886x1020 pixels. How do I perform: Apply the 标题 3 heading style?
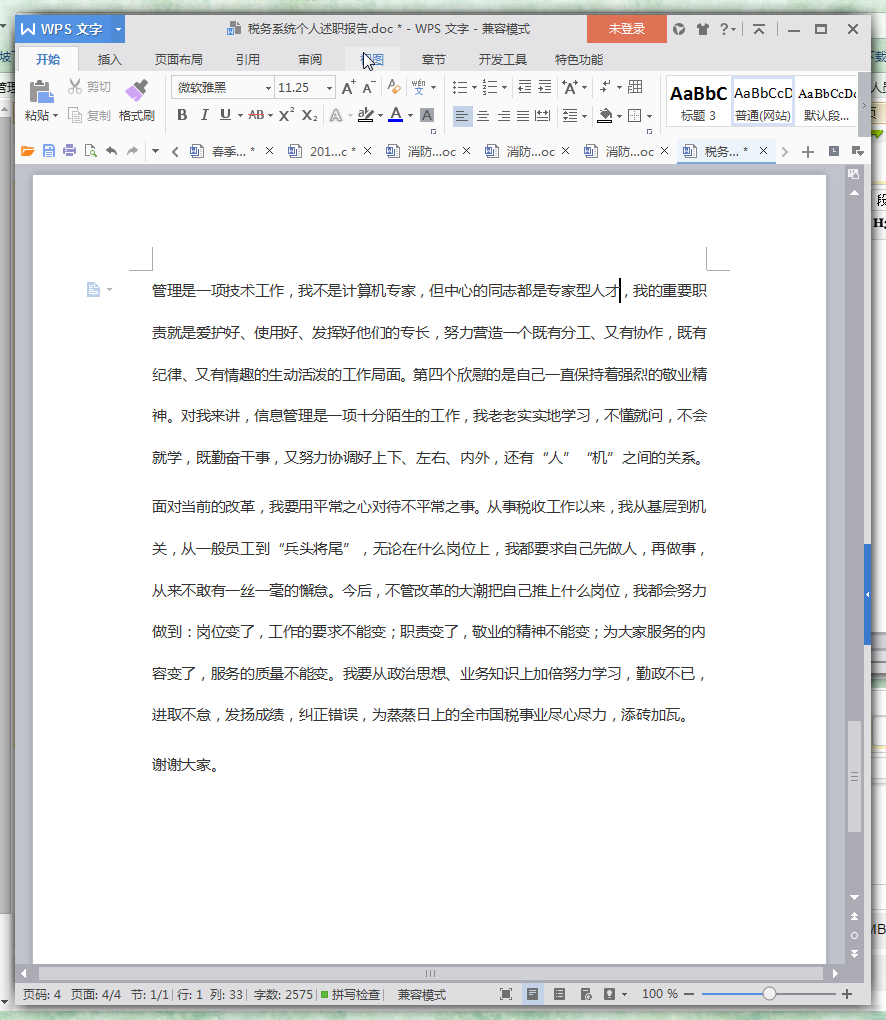click(699, 101)
